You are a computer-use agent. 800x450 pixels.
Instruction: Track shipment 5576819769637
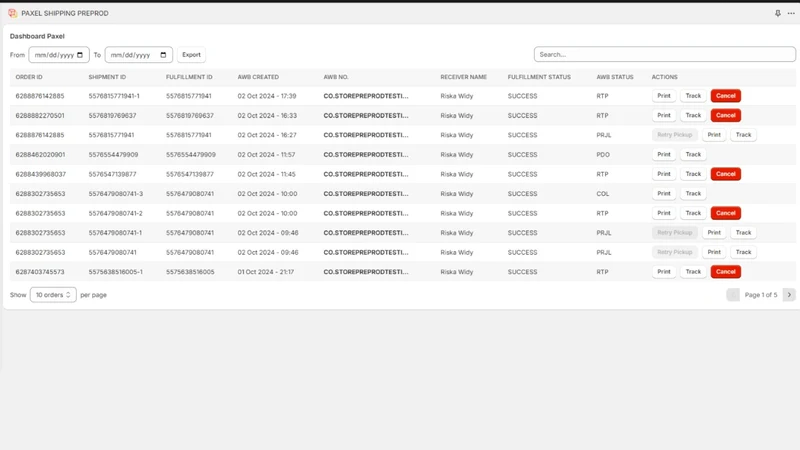(x=693, y=115)
